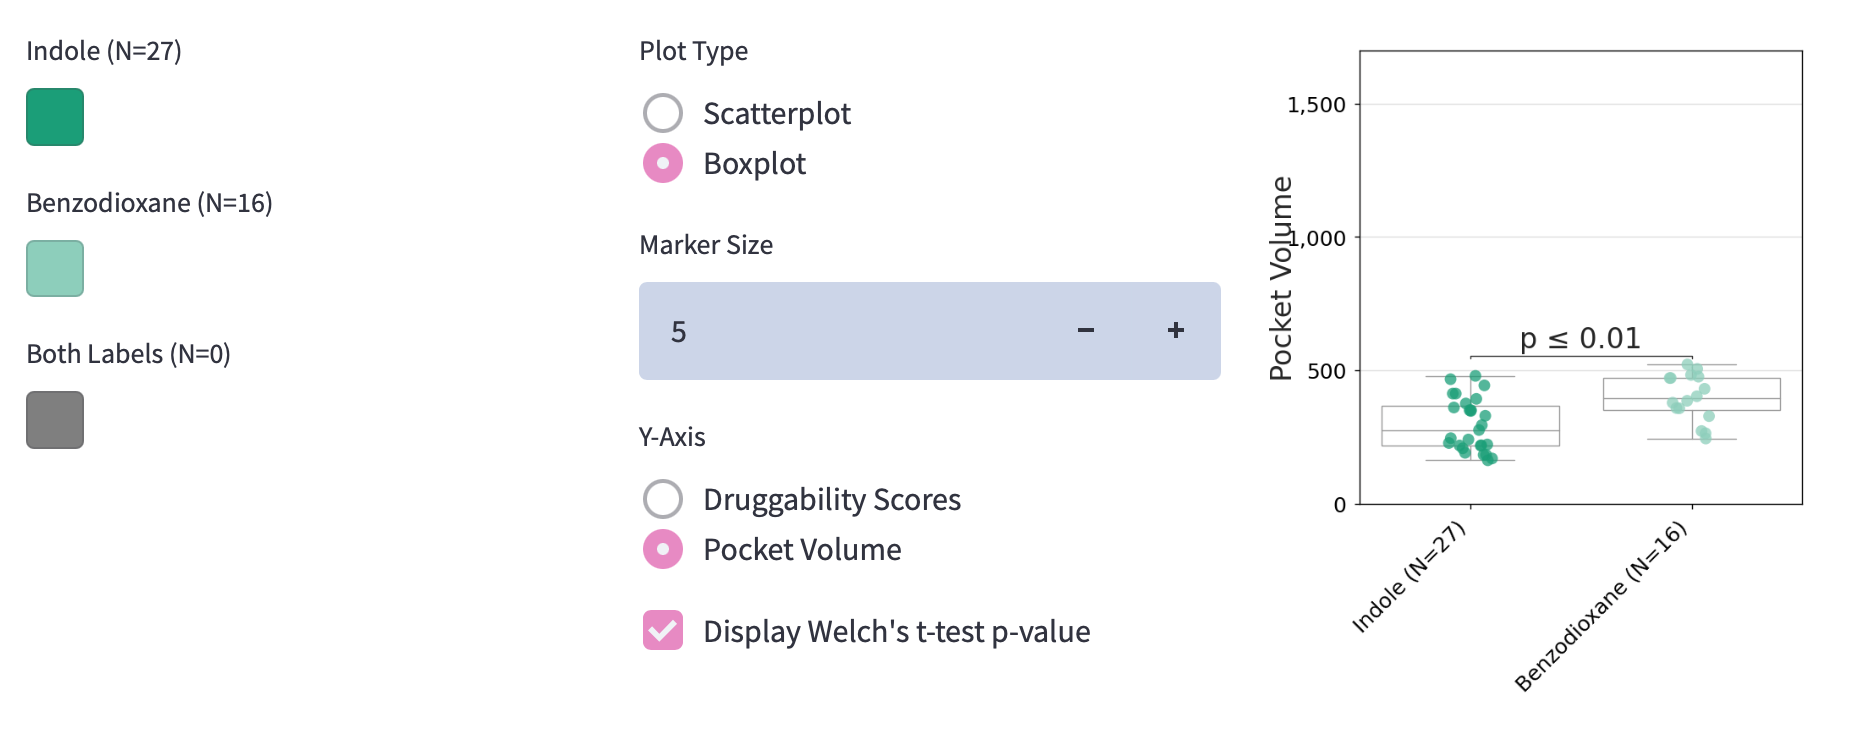Choose Druggability Scores for the Y-axis
The image size is (1850, 730).
pos(663,499)
